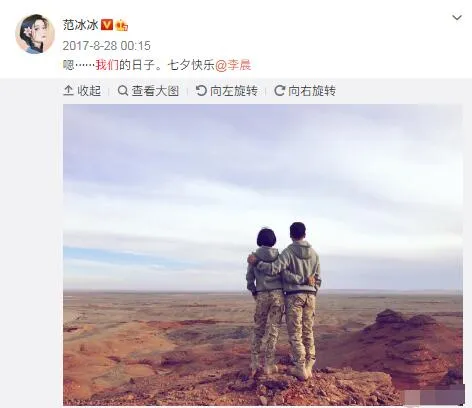
Task: Open 范冰冰's round profile avatar
Action: pos(35,34)
